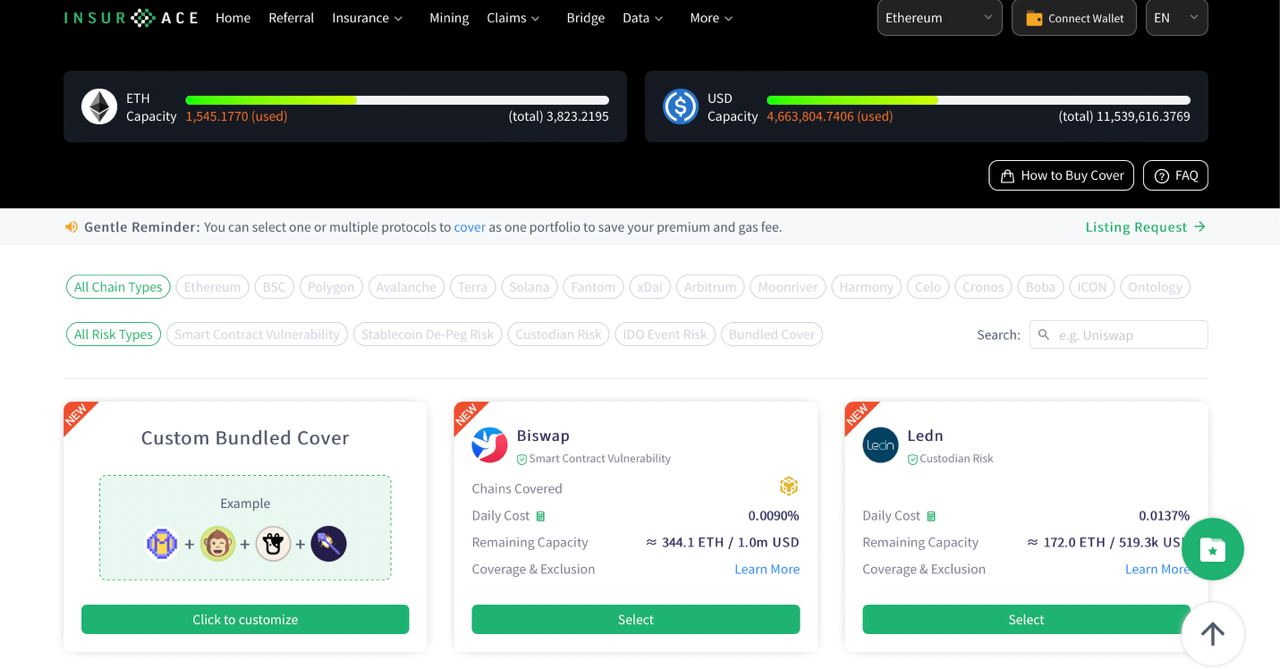1280x669 pixels.
Task: Click the protocol search input field
Action: coord(1119,335)
